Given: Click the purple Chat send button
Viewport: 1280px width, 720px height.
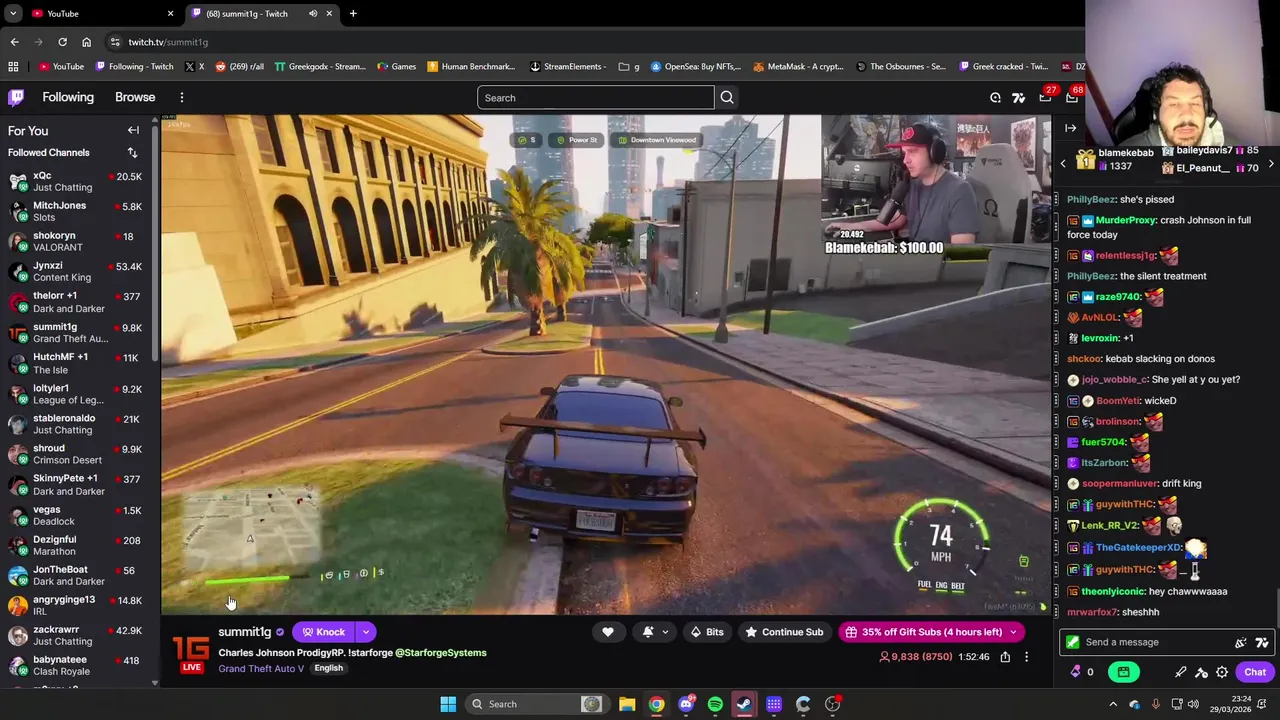Looking at the screenshot, I should (x=1255, y=672).
